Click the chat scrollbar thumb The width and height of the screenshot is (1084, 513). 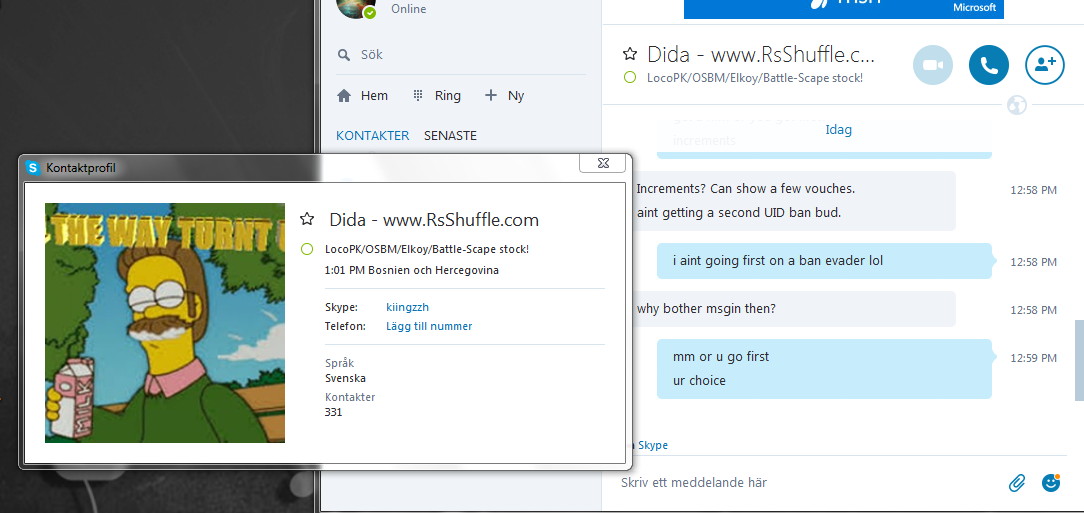click(1078, 360)
